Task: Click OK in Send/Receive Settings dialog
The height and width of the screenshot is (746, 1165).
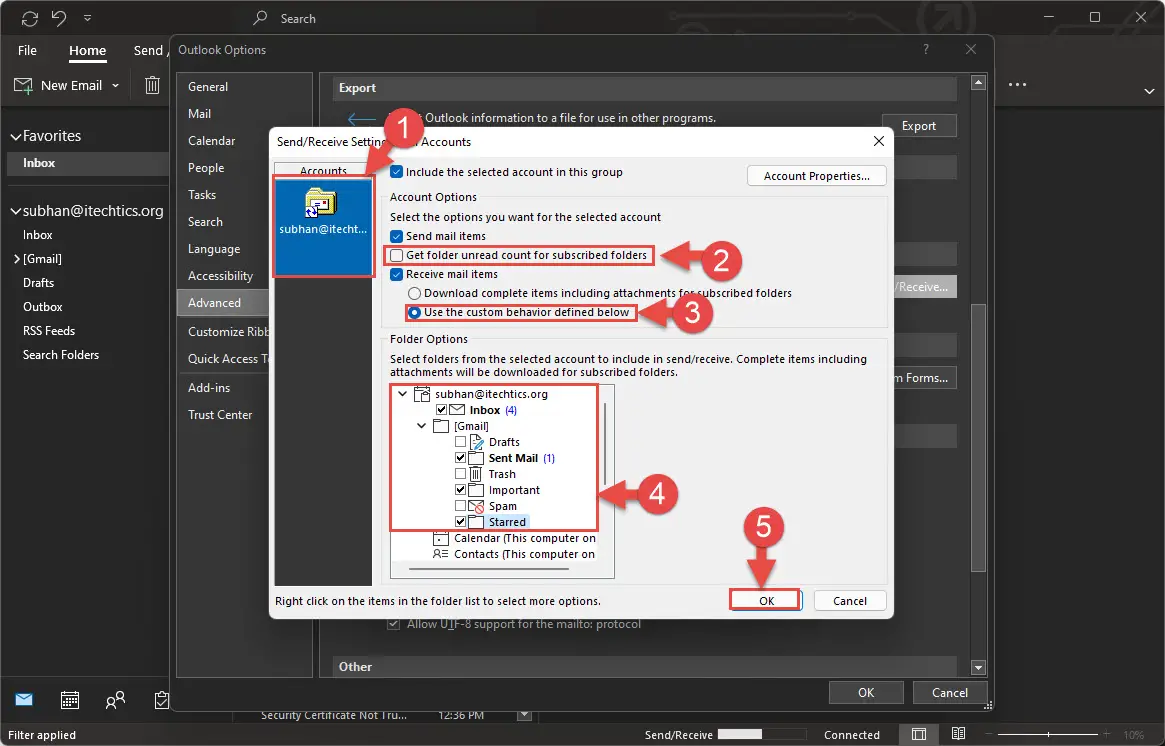Action: [x=765, y=601]
